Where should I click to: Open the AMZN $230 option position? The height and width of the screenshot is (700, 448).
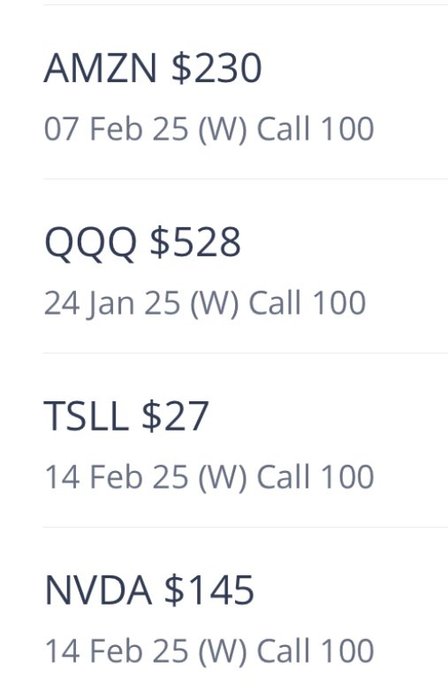pyautogui.click(x=245, y=92)
